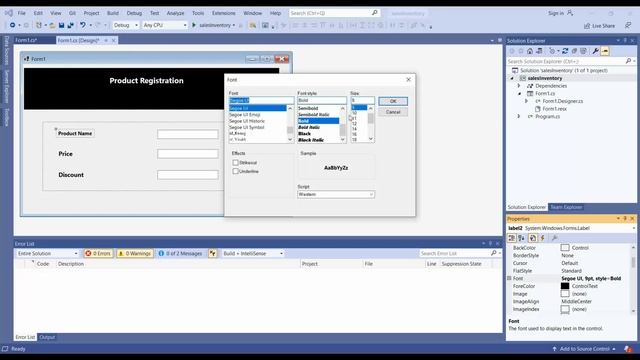Click the Switch Views icon in Solution Explorer
This screenshot has width=640, height=360.
pos(539,51)
